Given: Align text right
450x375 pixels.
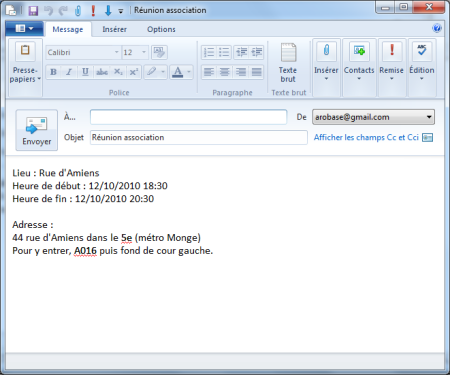Looking at the screenshot, I should (x=241, y=72).
